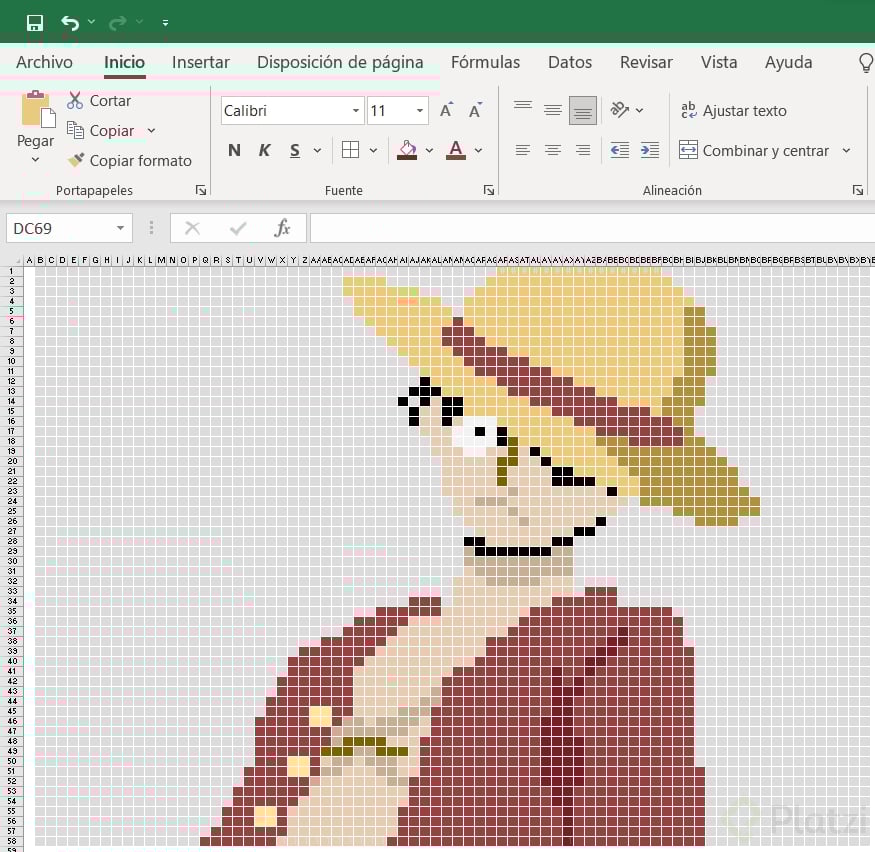Click the text Orientation icon
Screen dimensions: 875x852
pyautogui.click(x=619, y=109)
